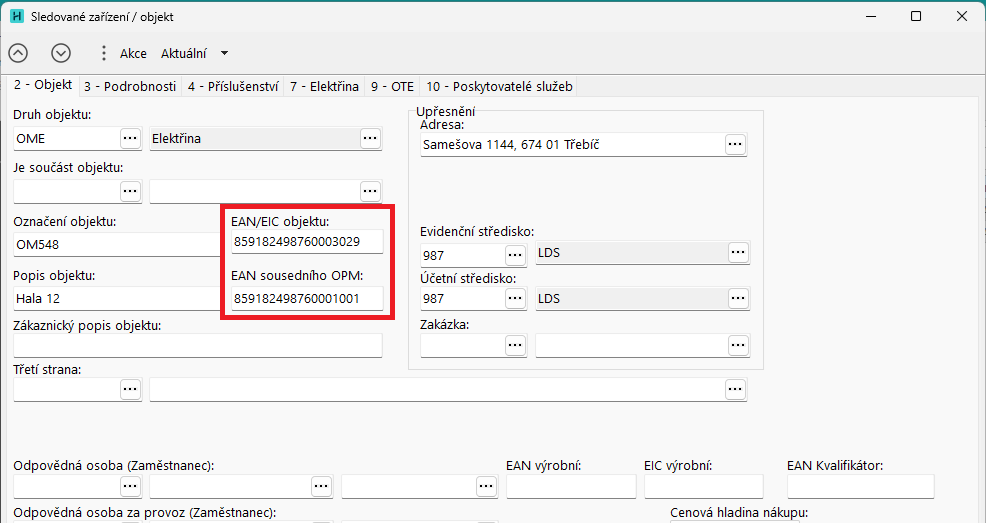Open lookup next to Evidenční středisko 987

[515, 255]
